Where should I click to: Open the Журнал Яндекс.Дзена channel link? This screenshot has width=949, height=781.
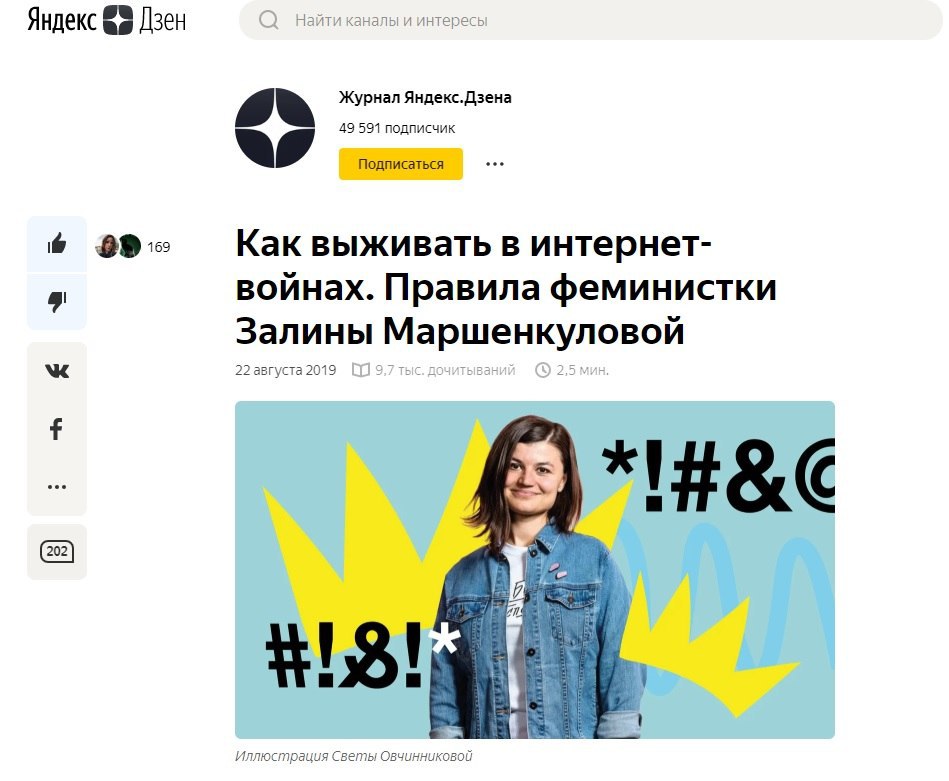pyautogui.click(x=425, y=97)
